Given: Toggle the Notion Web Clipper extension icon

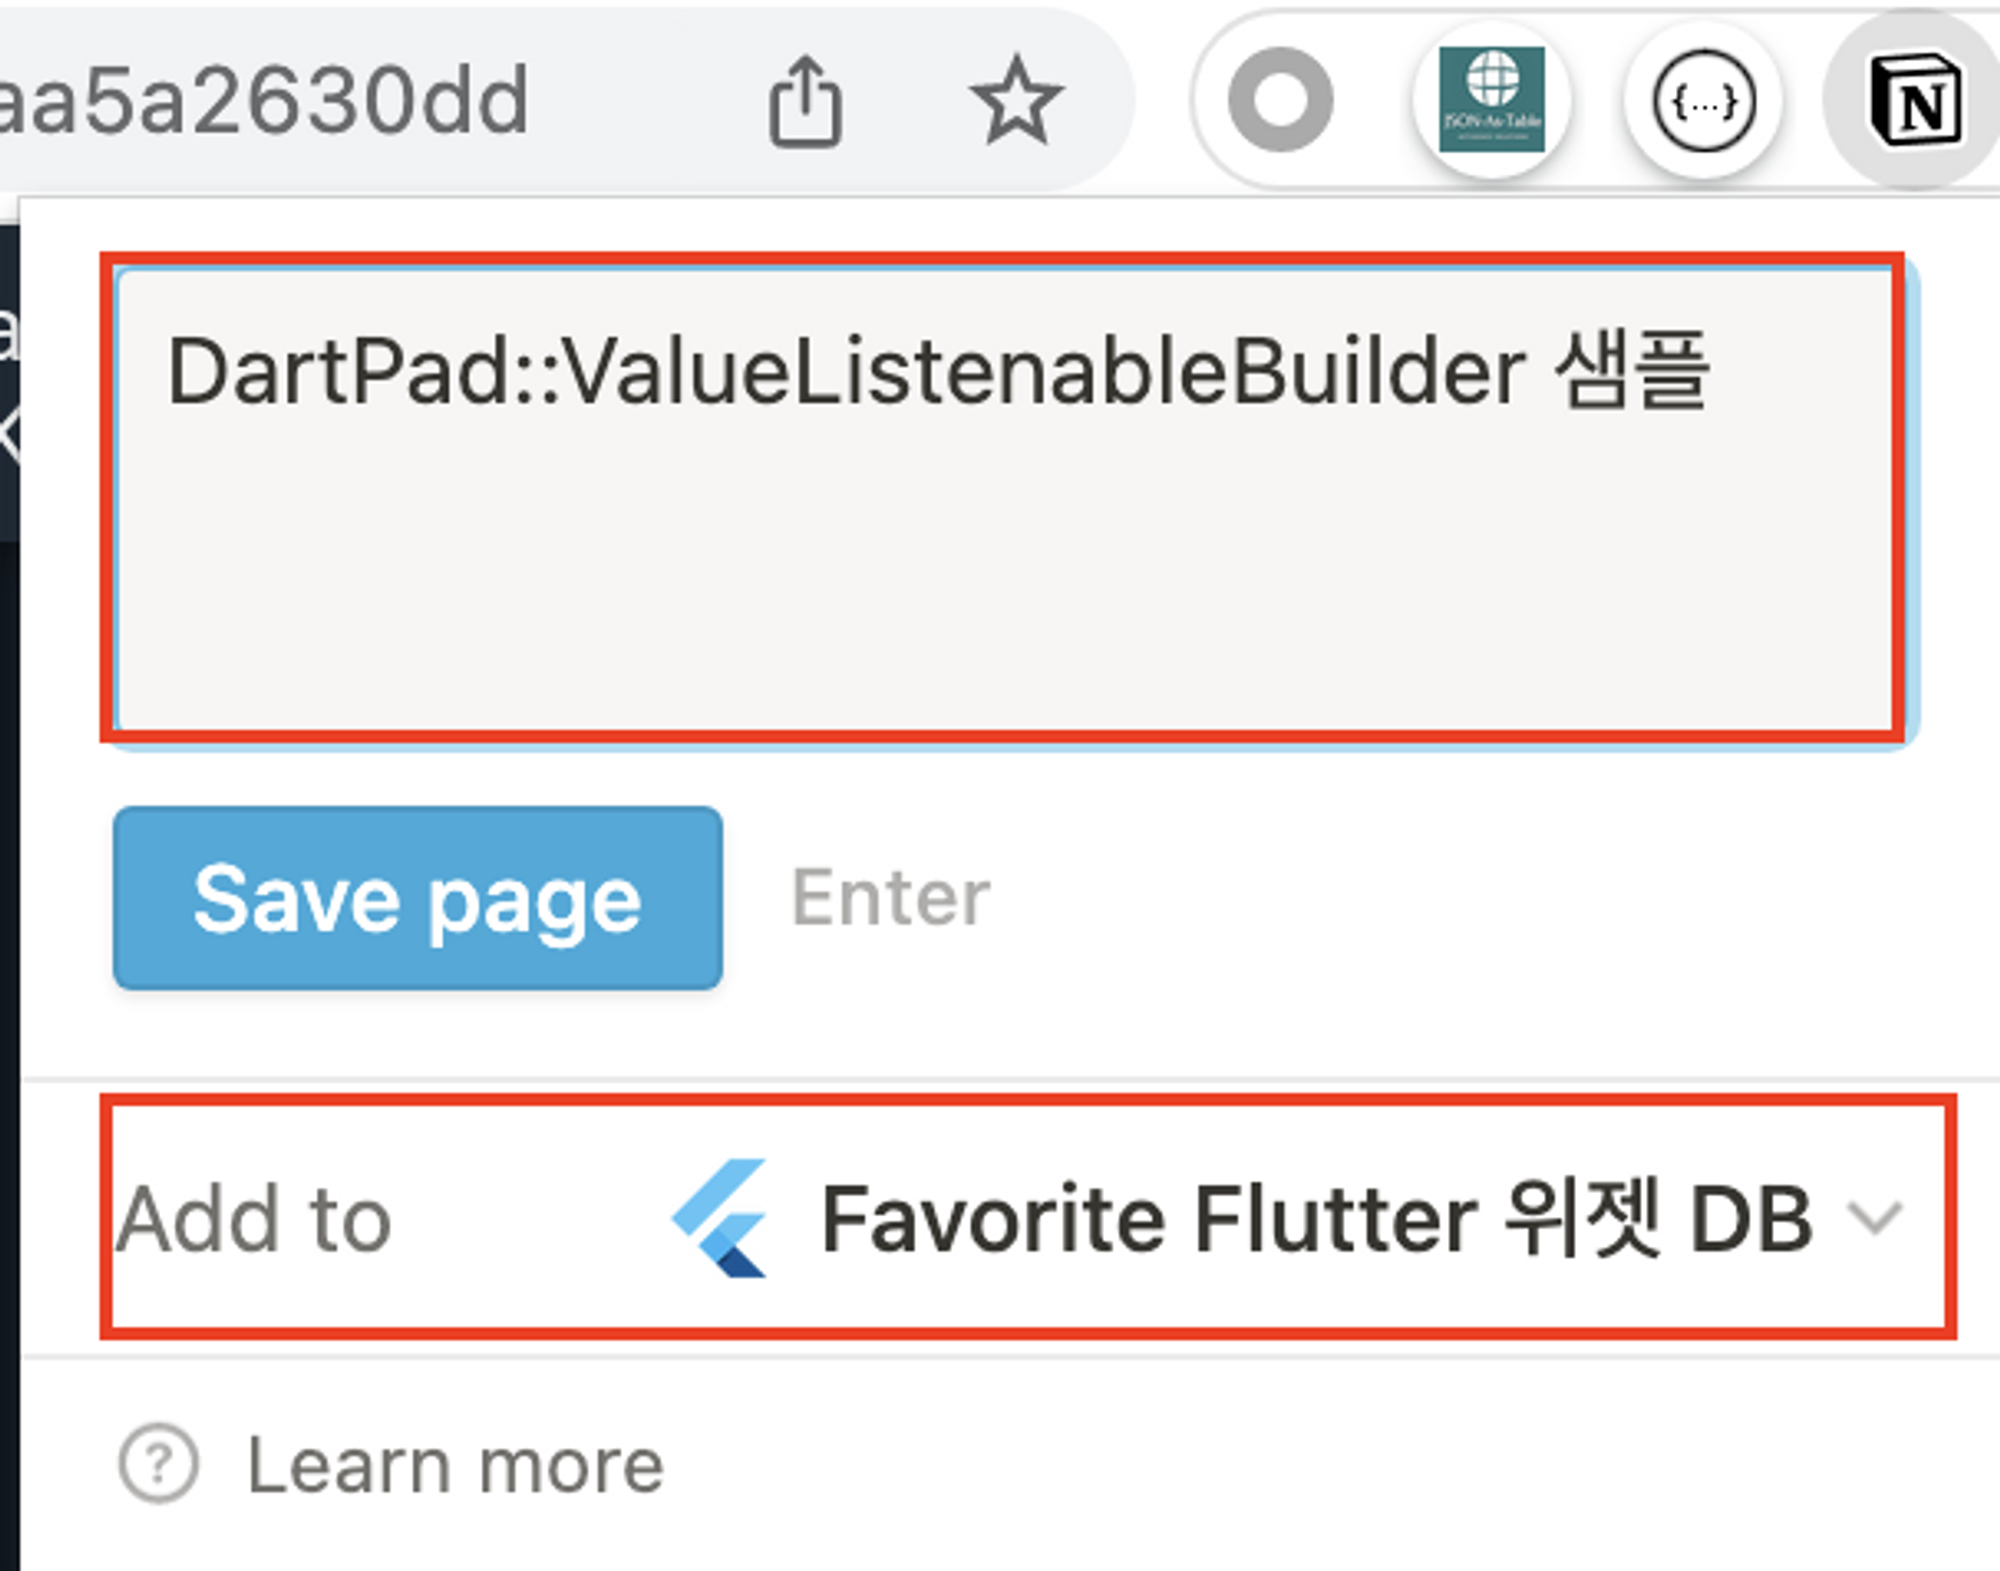Looking at the screenshot, I should click(x=1915, y=101).
